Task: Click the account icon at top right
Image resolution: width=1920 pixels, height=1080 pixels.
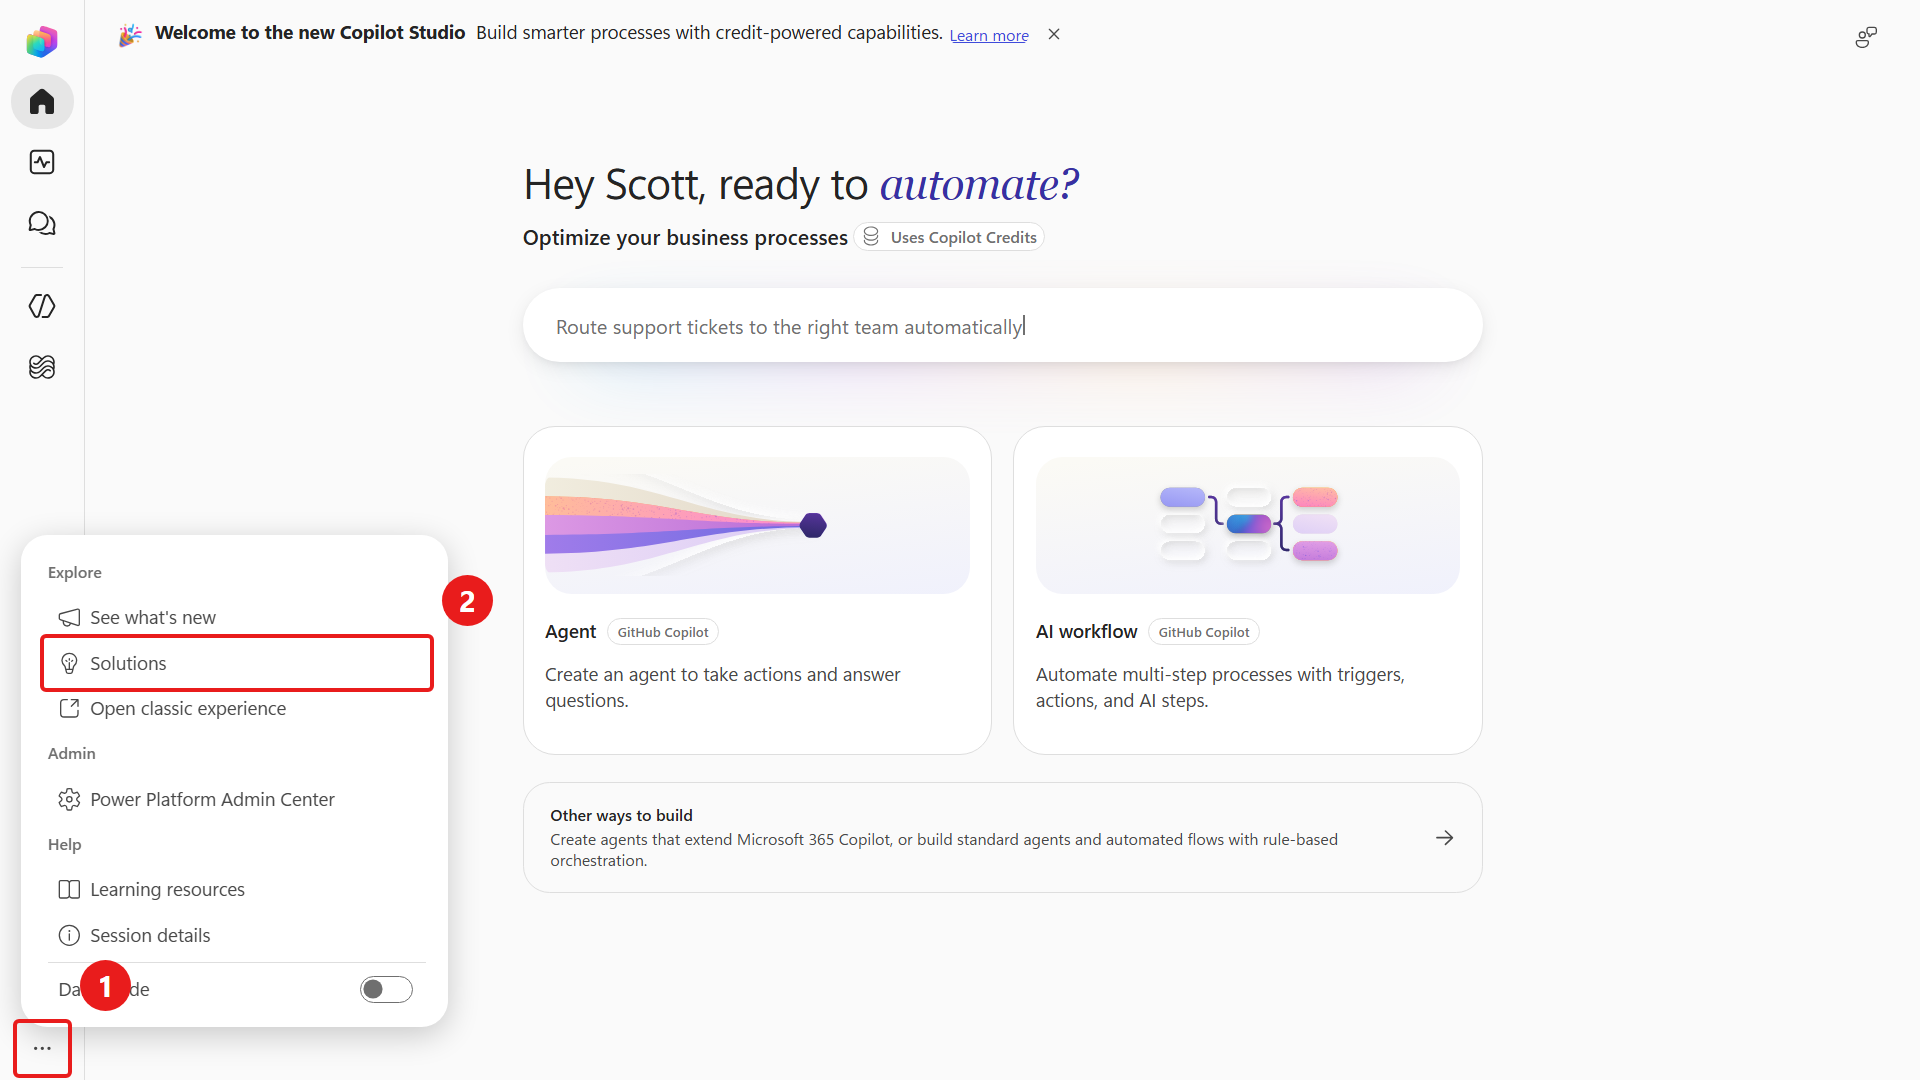Action: click(1866, 37)
